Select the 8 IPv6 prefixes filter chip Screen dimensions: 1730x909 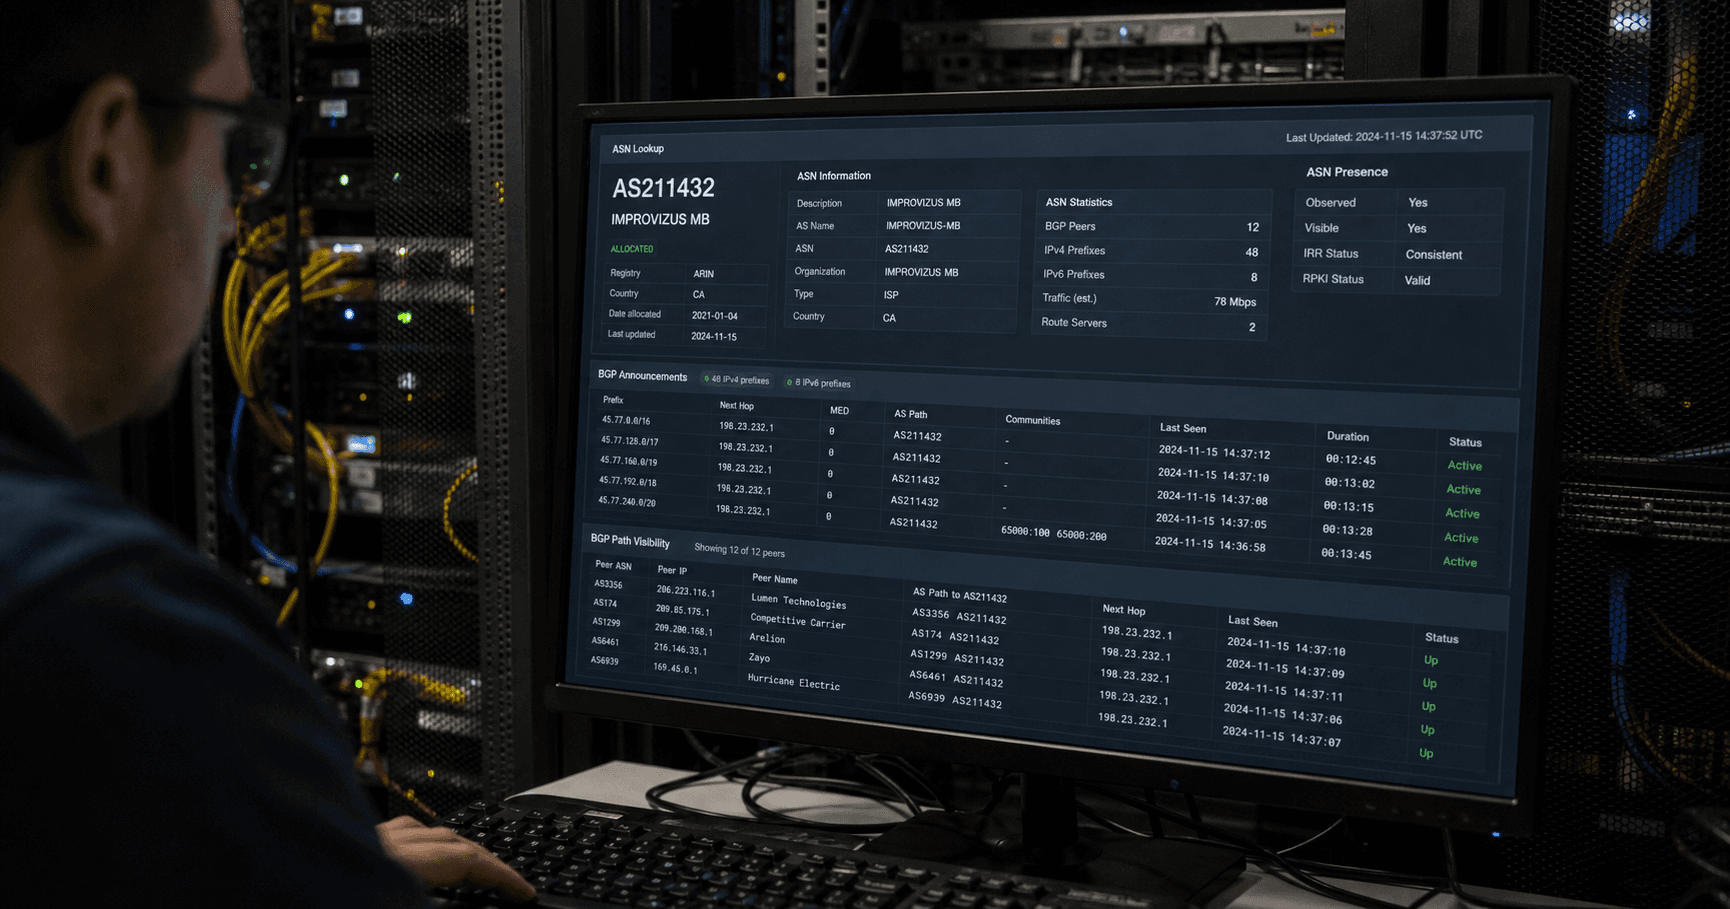click(819, 383)
